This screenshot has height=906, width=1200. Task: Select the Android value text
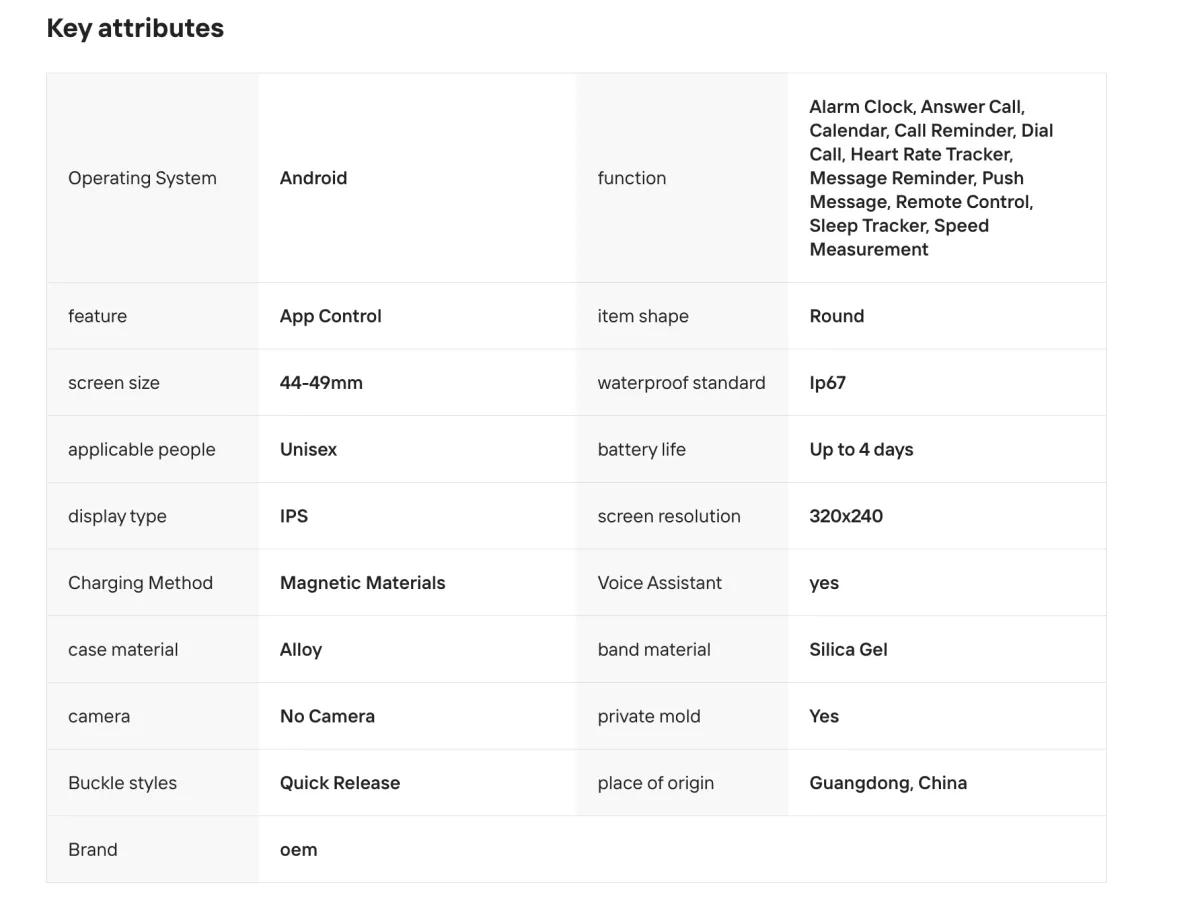[313, 178]
